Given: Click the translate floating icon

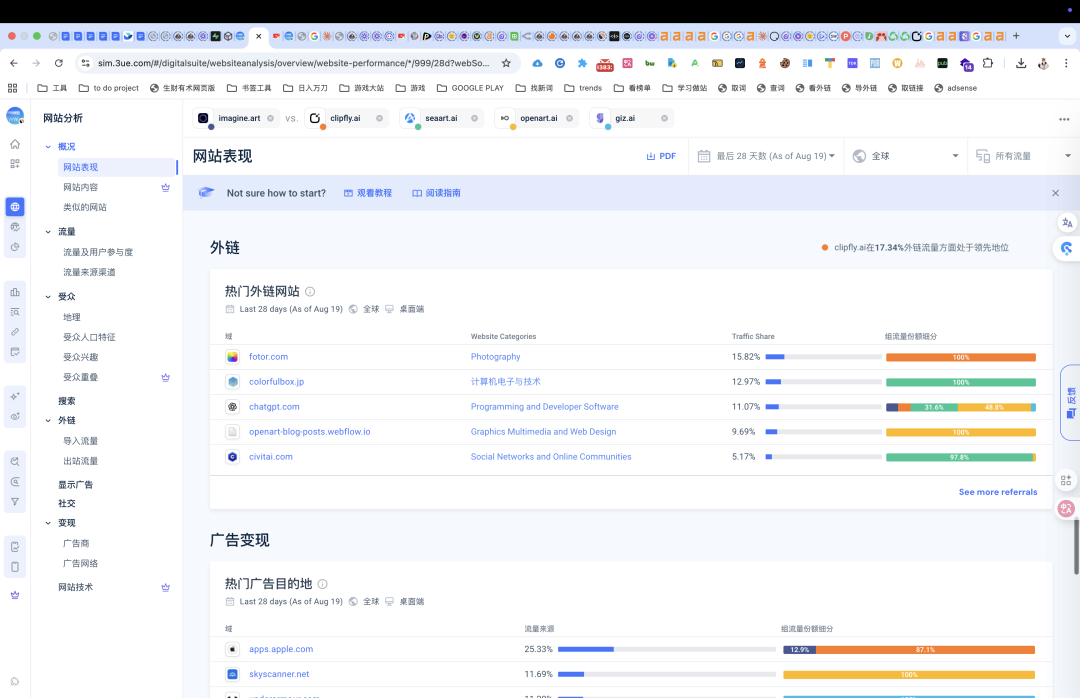Looking at the screenshot, I should pos(1067,223).
